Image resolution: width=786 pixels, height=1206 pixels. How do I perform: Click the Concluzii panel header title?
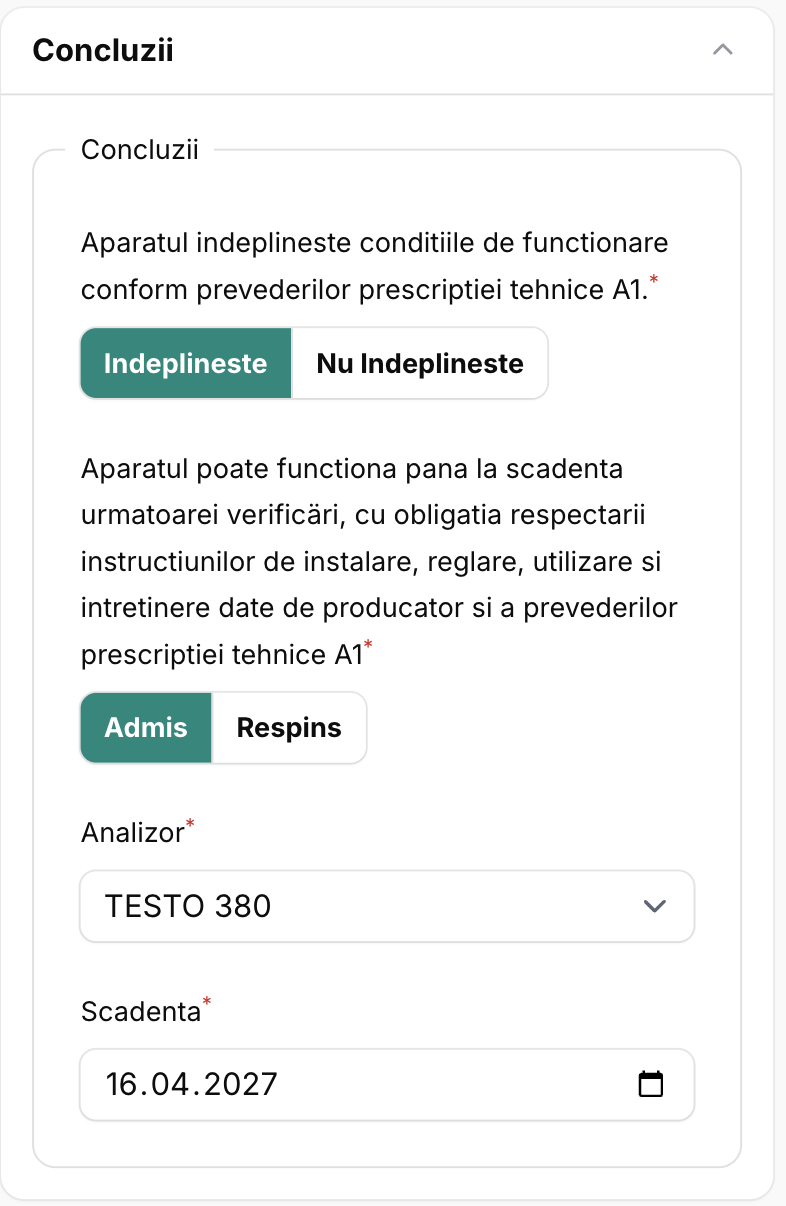(x=103, y=50)
